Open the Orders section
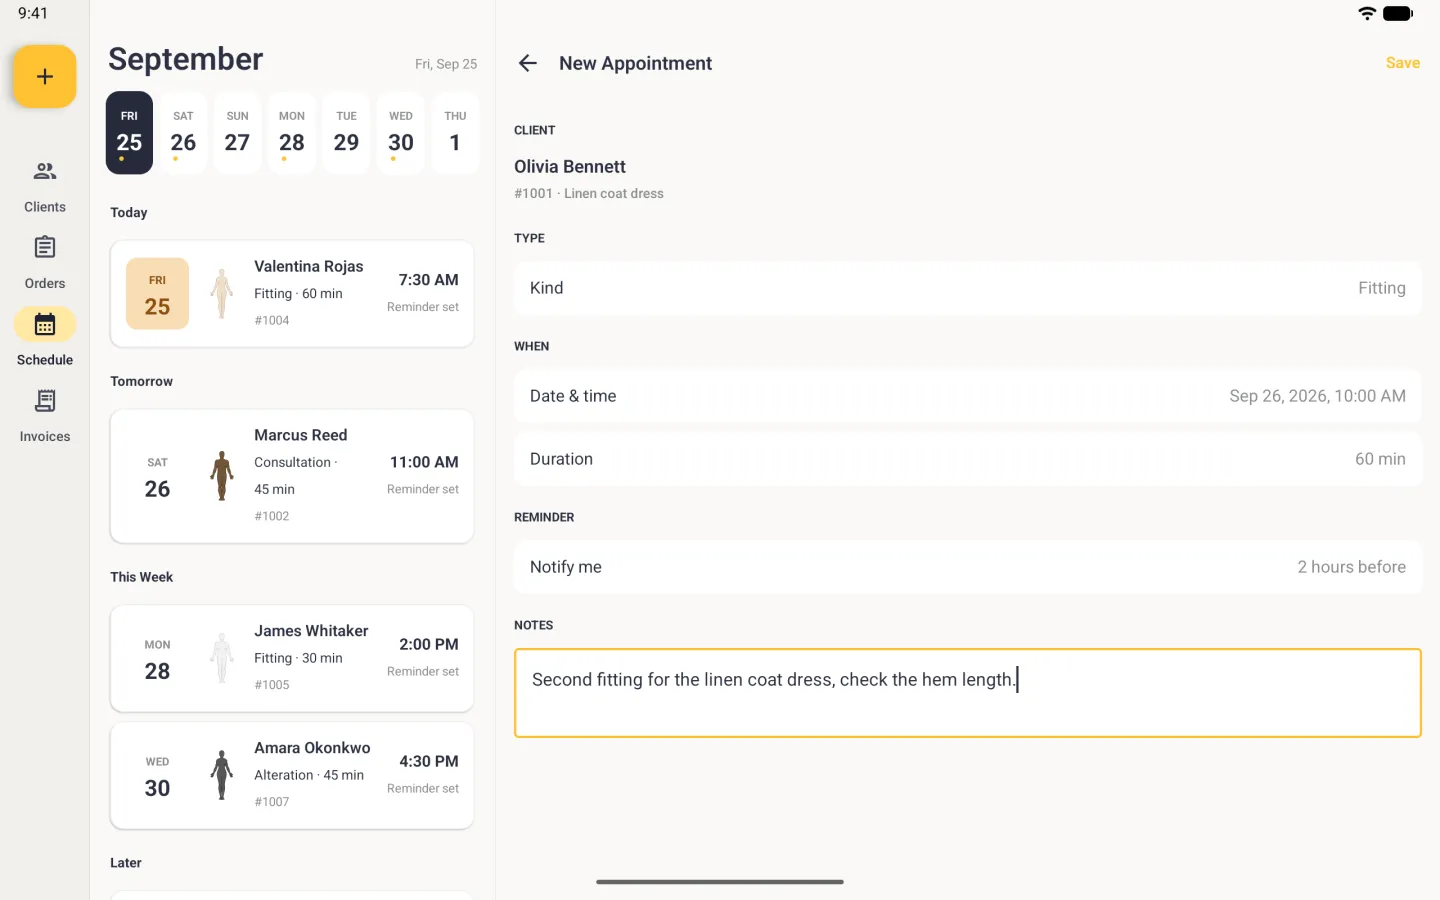This screenshot has height=900, width=1440. coord(45,263)
